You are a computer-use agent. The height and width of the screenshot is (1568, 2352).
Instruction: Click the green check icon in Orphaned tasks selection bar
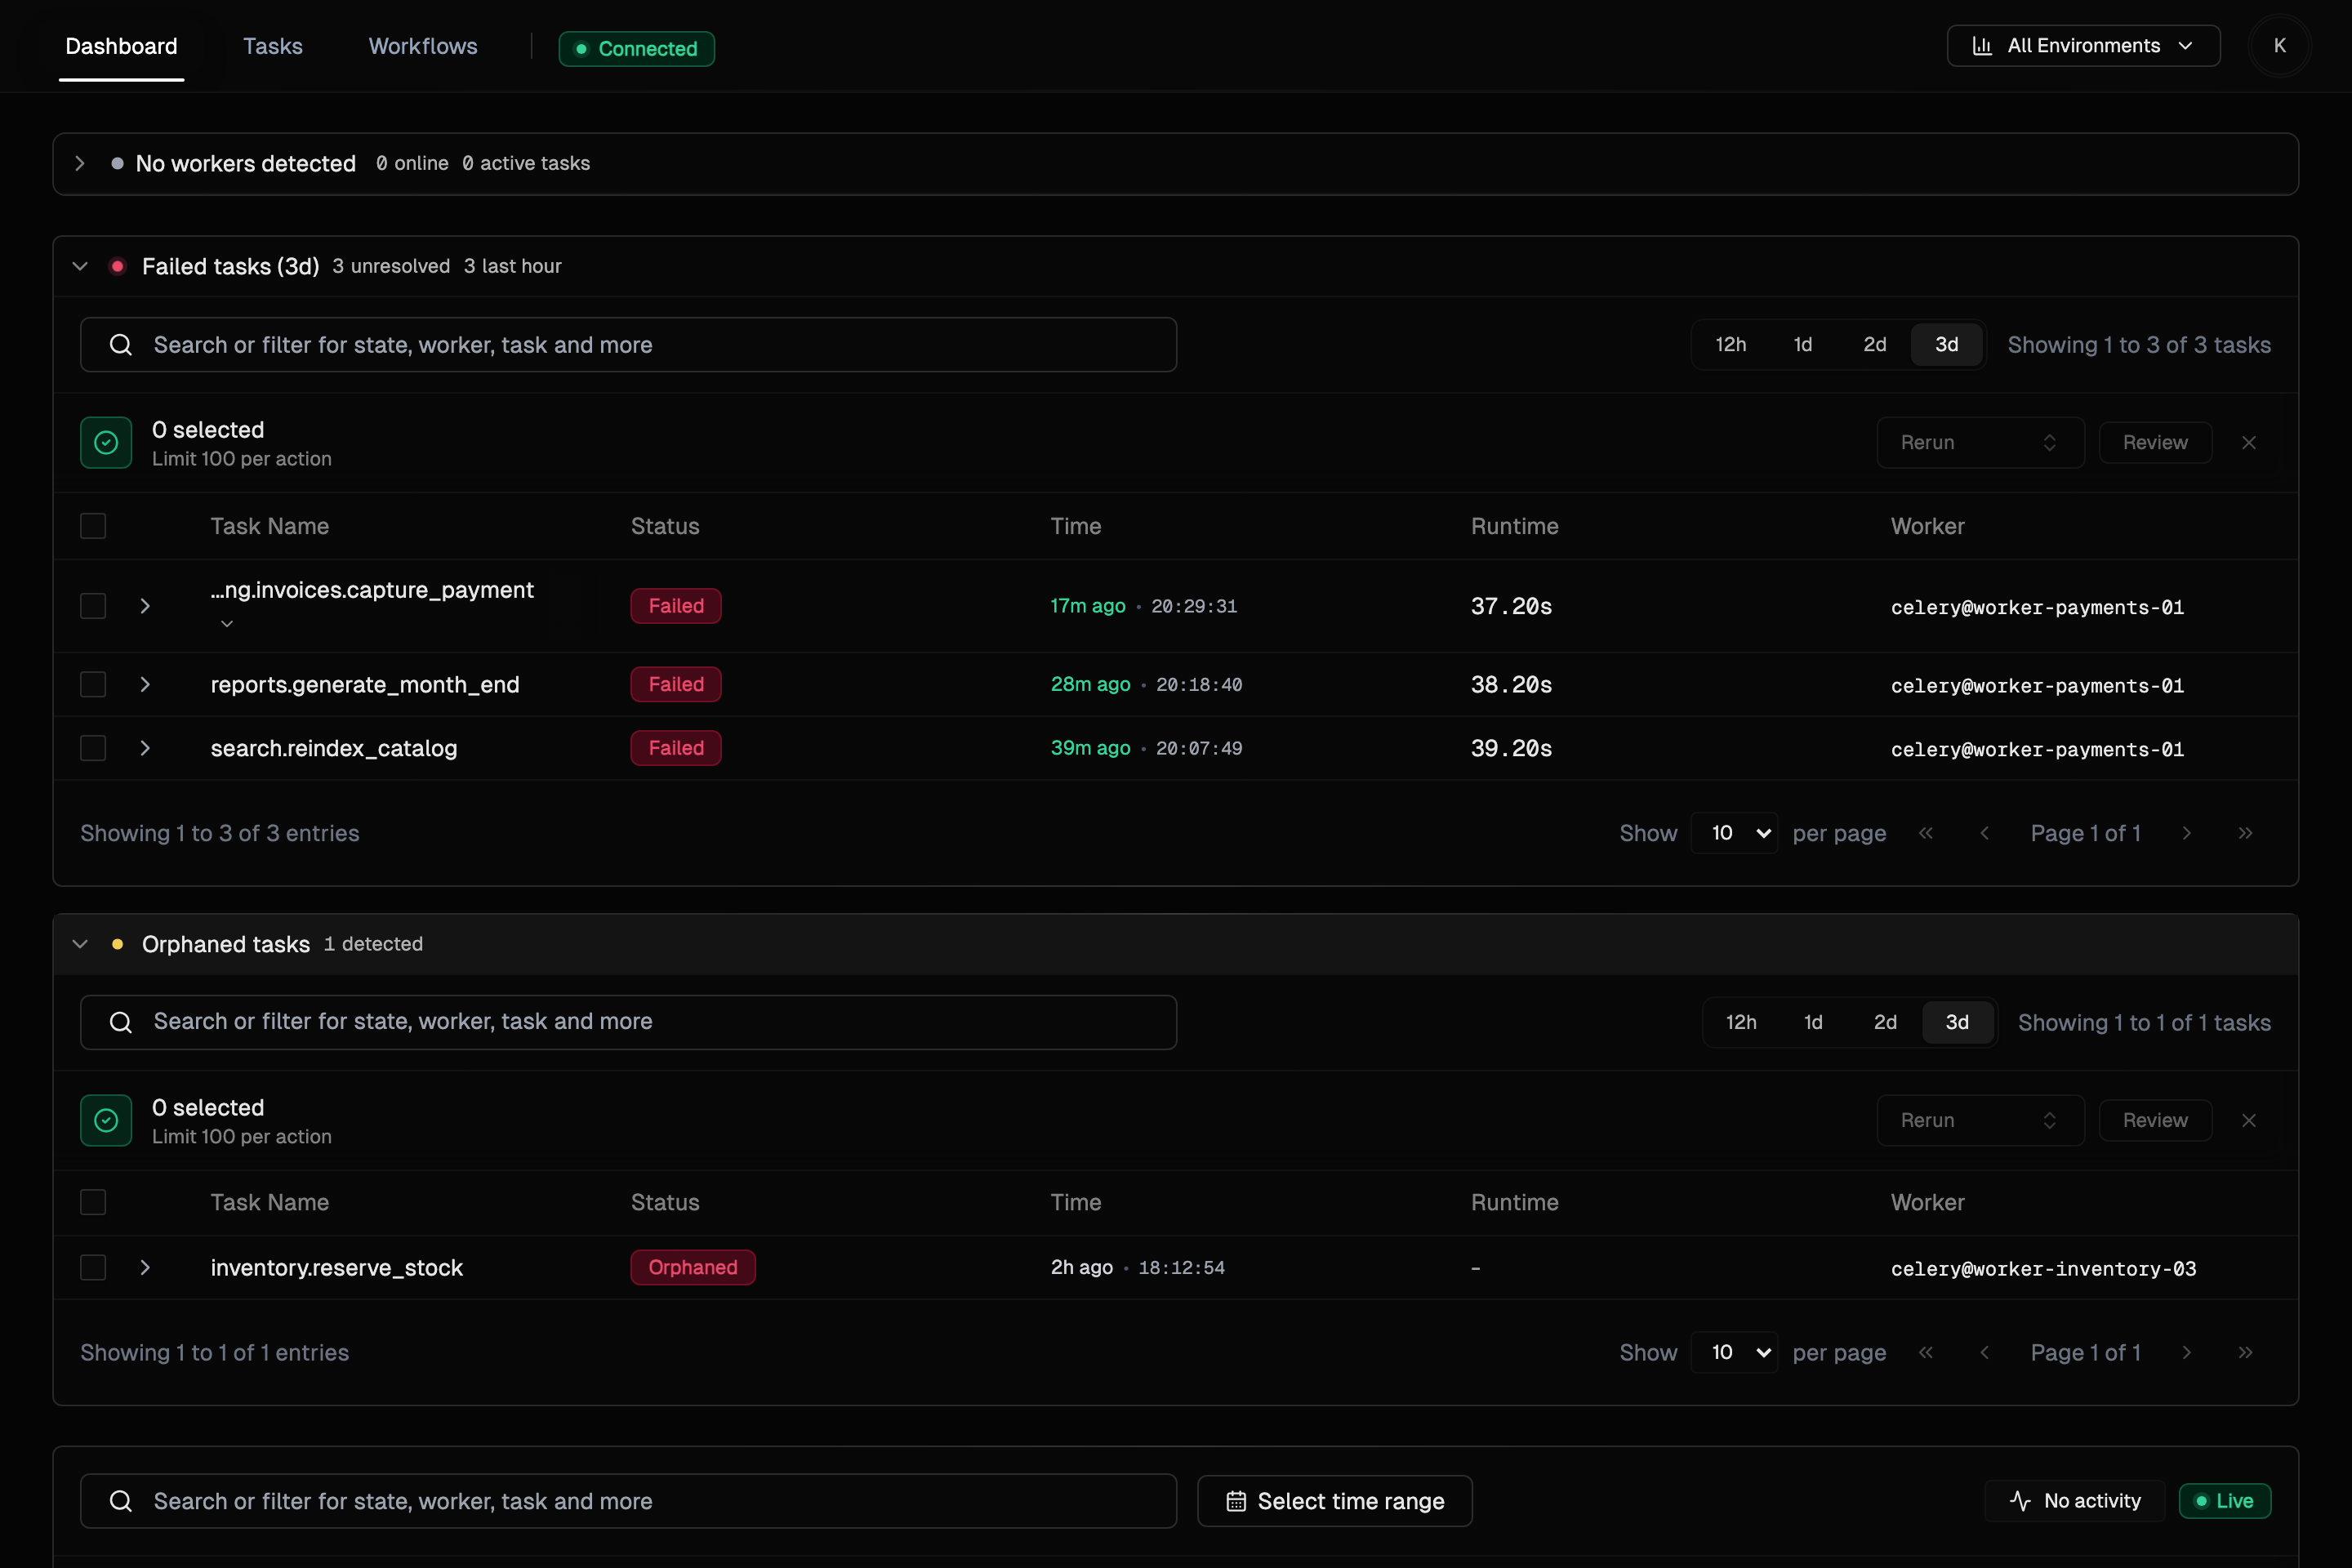point(106,1121)
